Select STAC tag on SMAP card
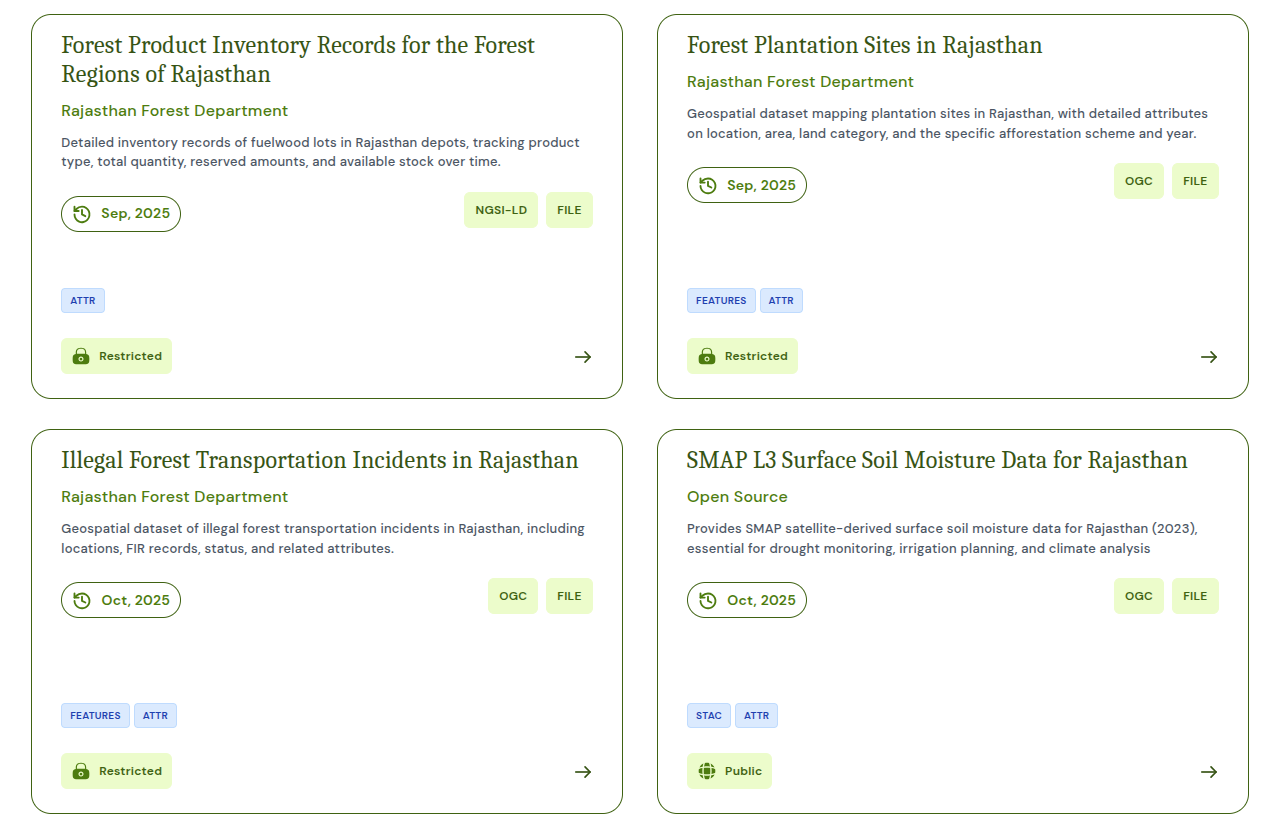 tap(709, 716)
